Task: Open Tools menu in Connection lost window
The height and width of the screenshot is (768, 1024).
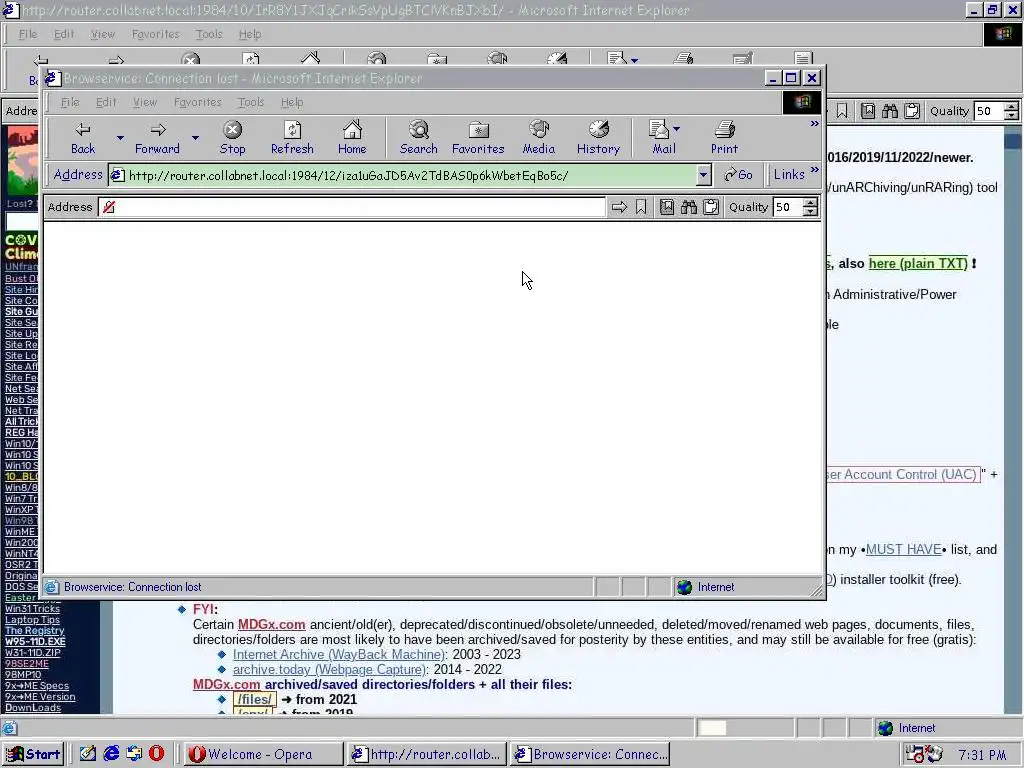Action: (x=251, y=102)
